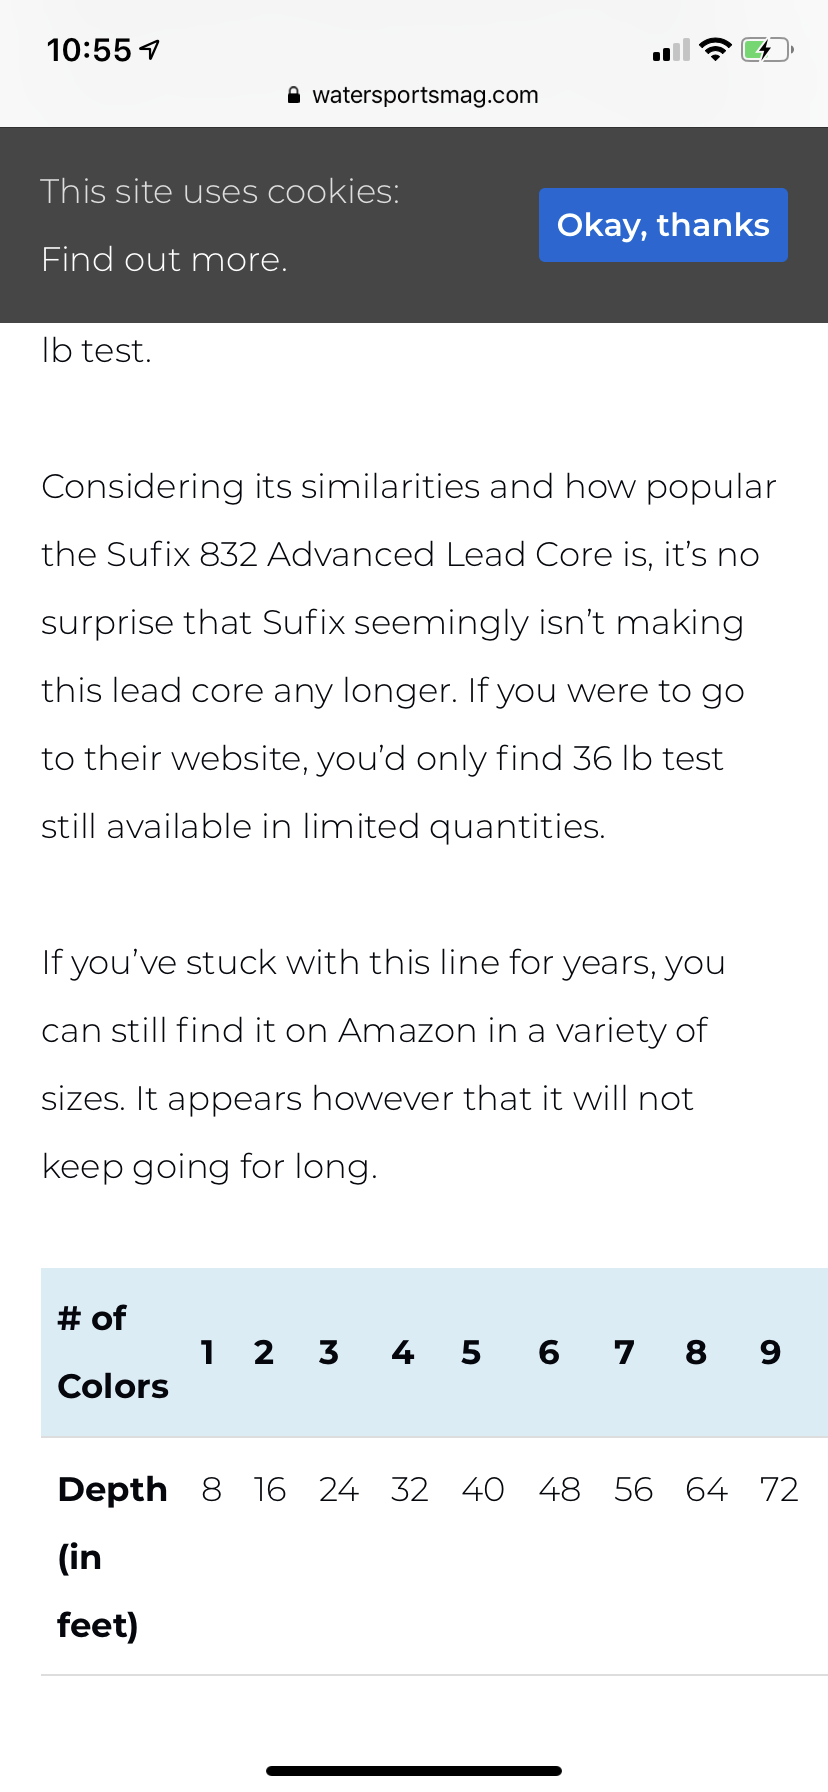Tap the Wi-Fi status icon
This screenshot has height=1792, width=828.
[x=715, y=49]
